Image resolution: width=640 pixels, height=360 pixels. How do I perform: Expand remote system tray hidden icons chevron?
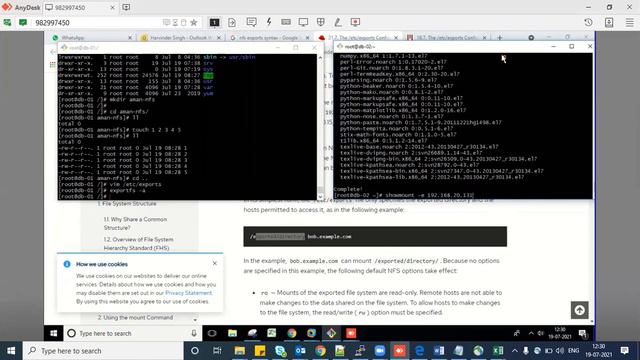pos(531,333)
